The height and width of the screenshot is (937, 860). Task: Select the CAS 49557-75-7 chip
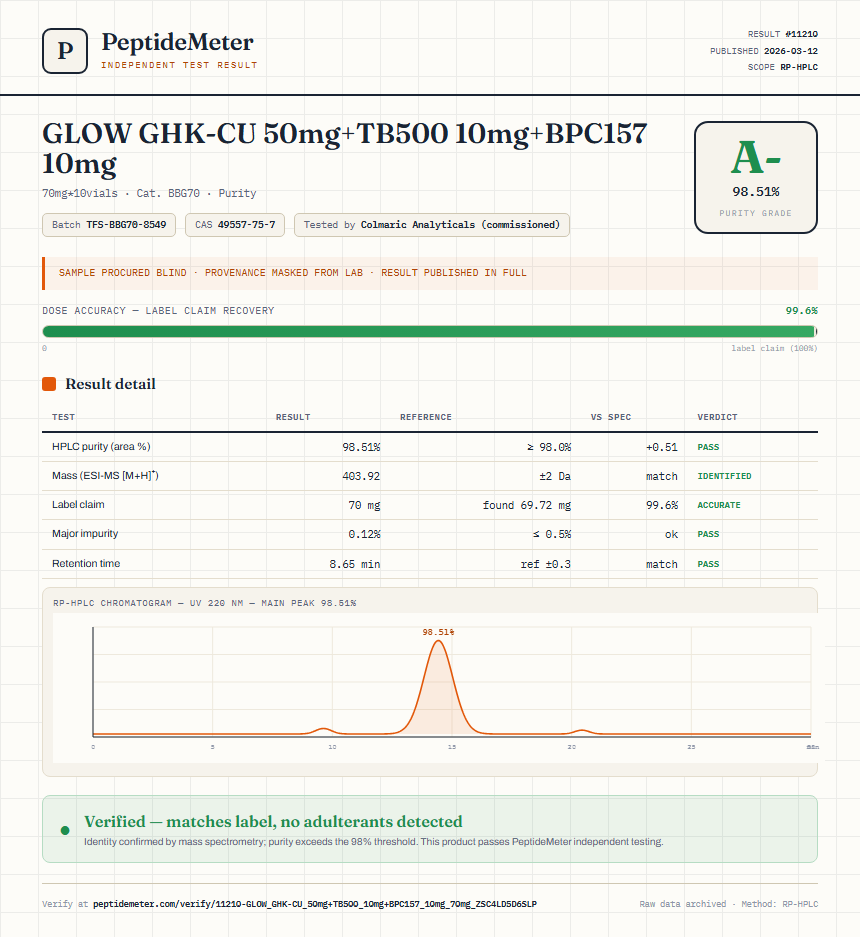(235, 225)
